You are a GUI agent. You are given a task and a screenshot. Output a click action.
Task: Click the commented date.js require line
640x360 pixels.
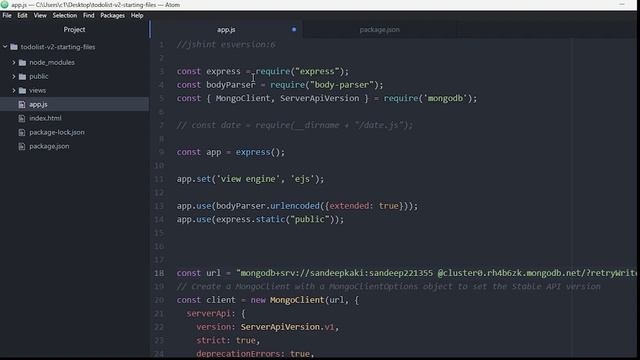[295, 125]
